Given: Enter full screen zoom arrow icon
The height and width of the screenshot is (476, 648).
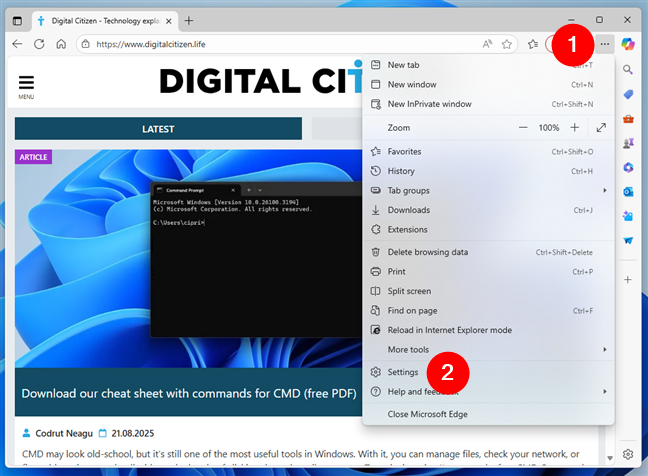Looking at the screenshot, I should pos(601,128).
